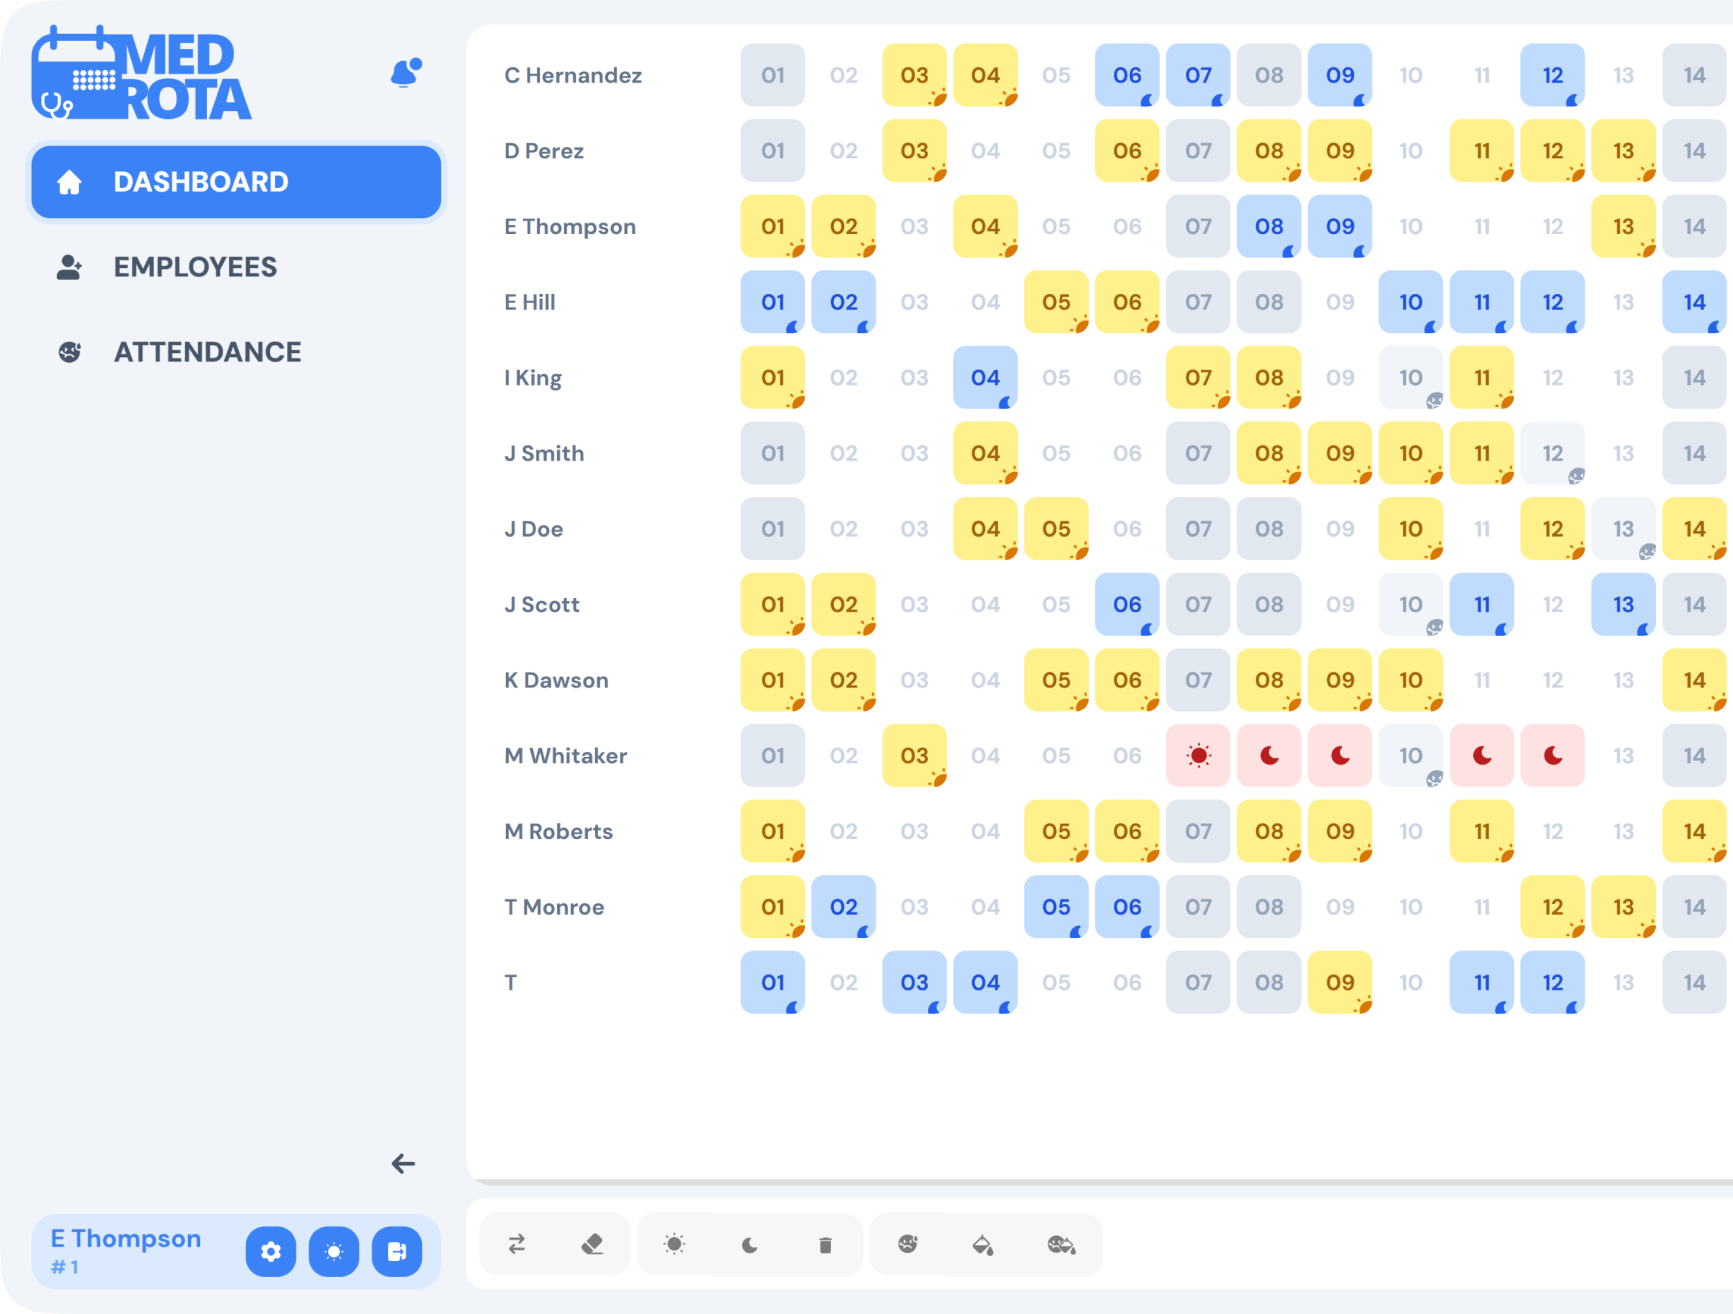Toggle T Monroe's night shift on day 02
Viewport: 1733px width, 1314px height.
[844, 907]
